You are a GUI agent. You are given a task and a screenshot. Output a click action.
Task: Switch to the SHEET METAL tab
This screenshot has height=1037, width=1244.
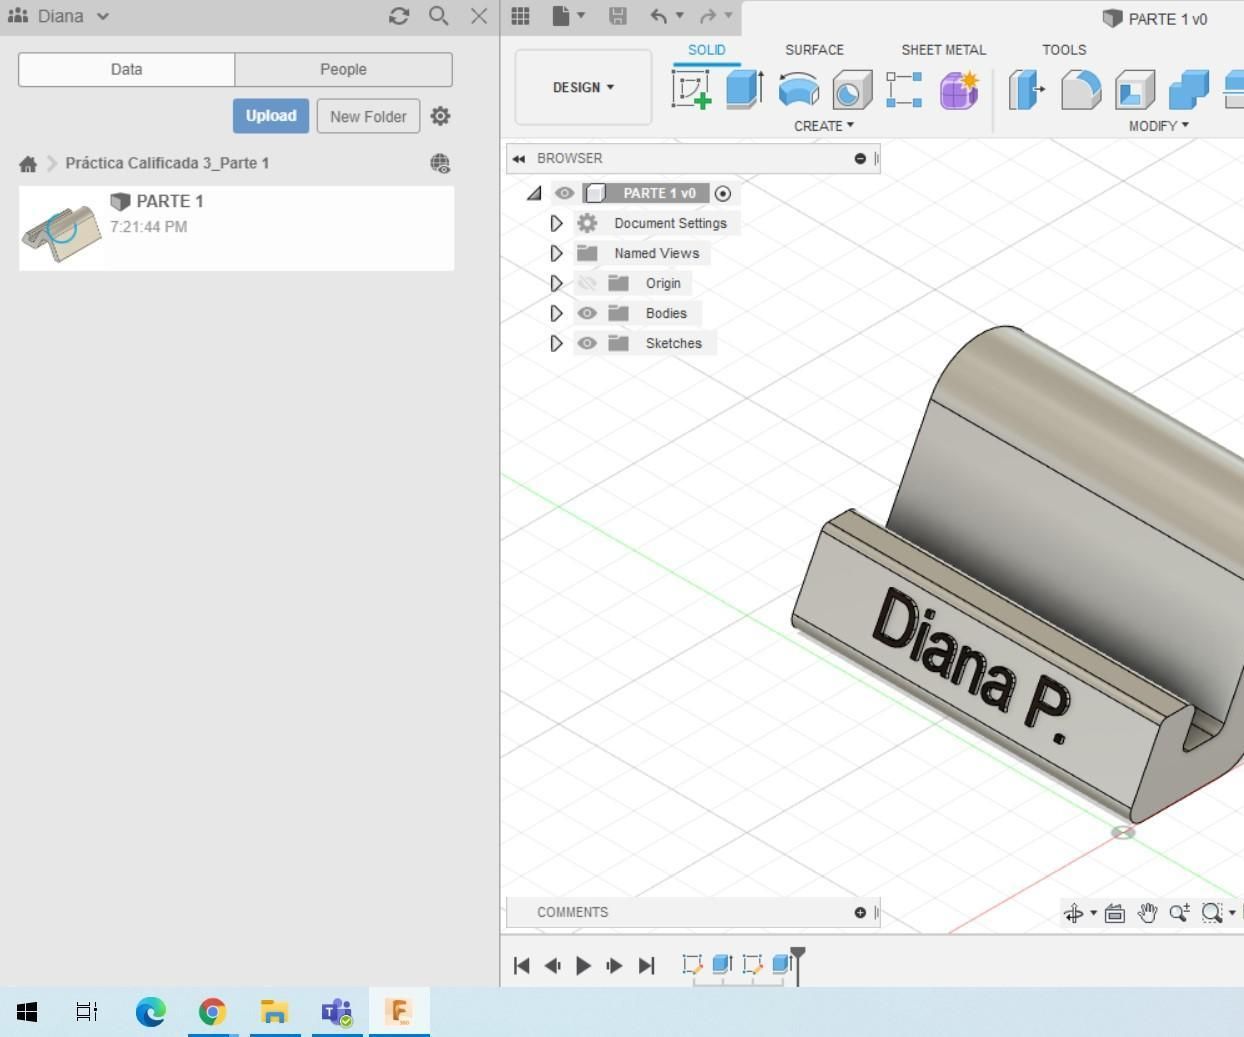[944, 50]
